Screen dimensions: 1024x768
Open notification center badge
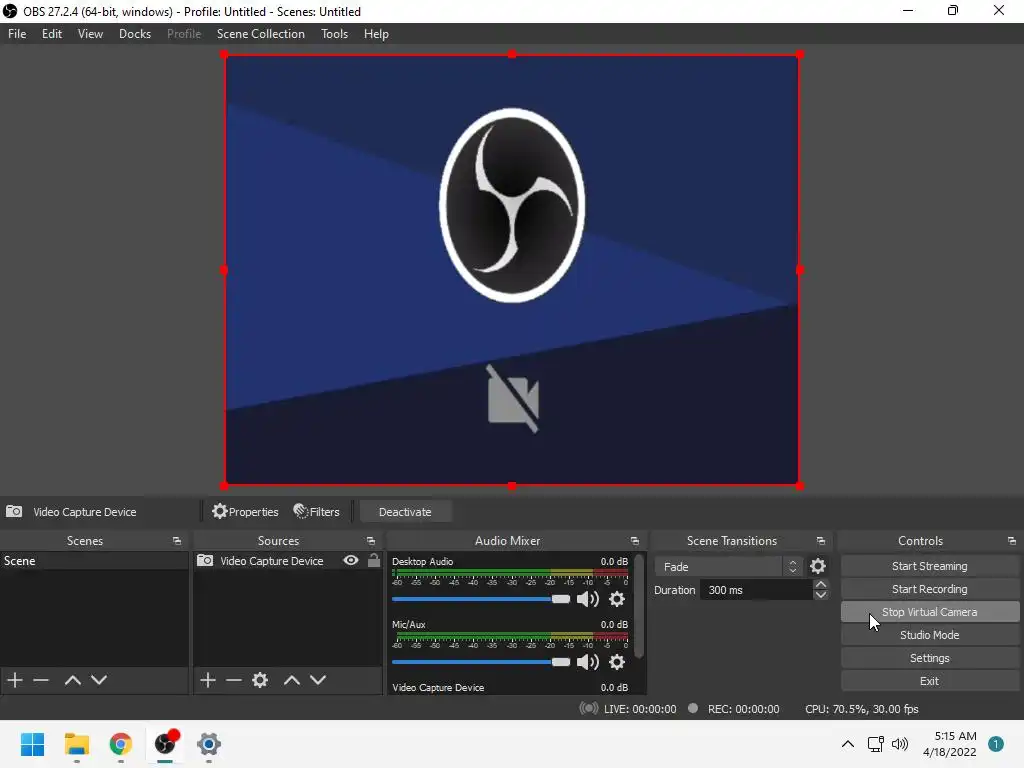point(996,744)
